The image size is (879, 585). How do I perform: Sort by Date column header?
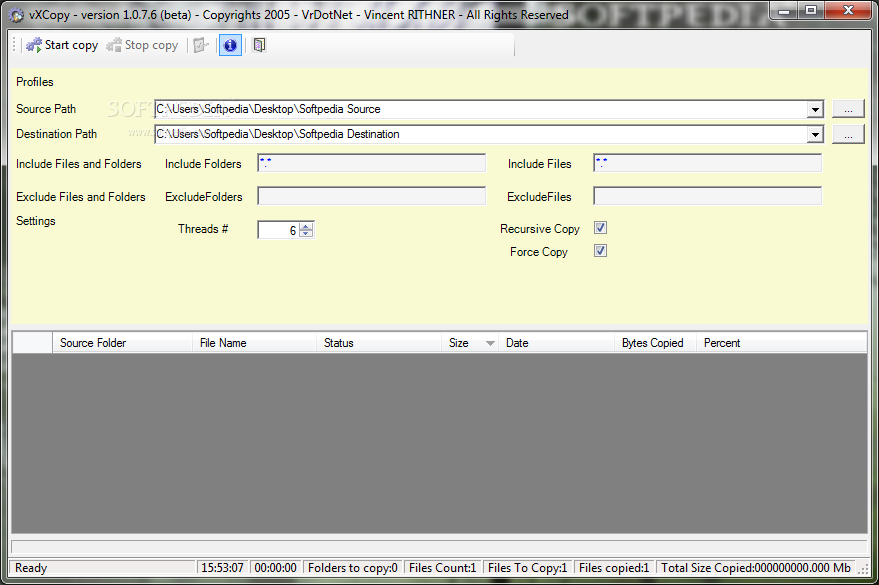tap(556, 343)
